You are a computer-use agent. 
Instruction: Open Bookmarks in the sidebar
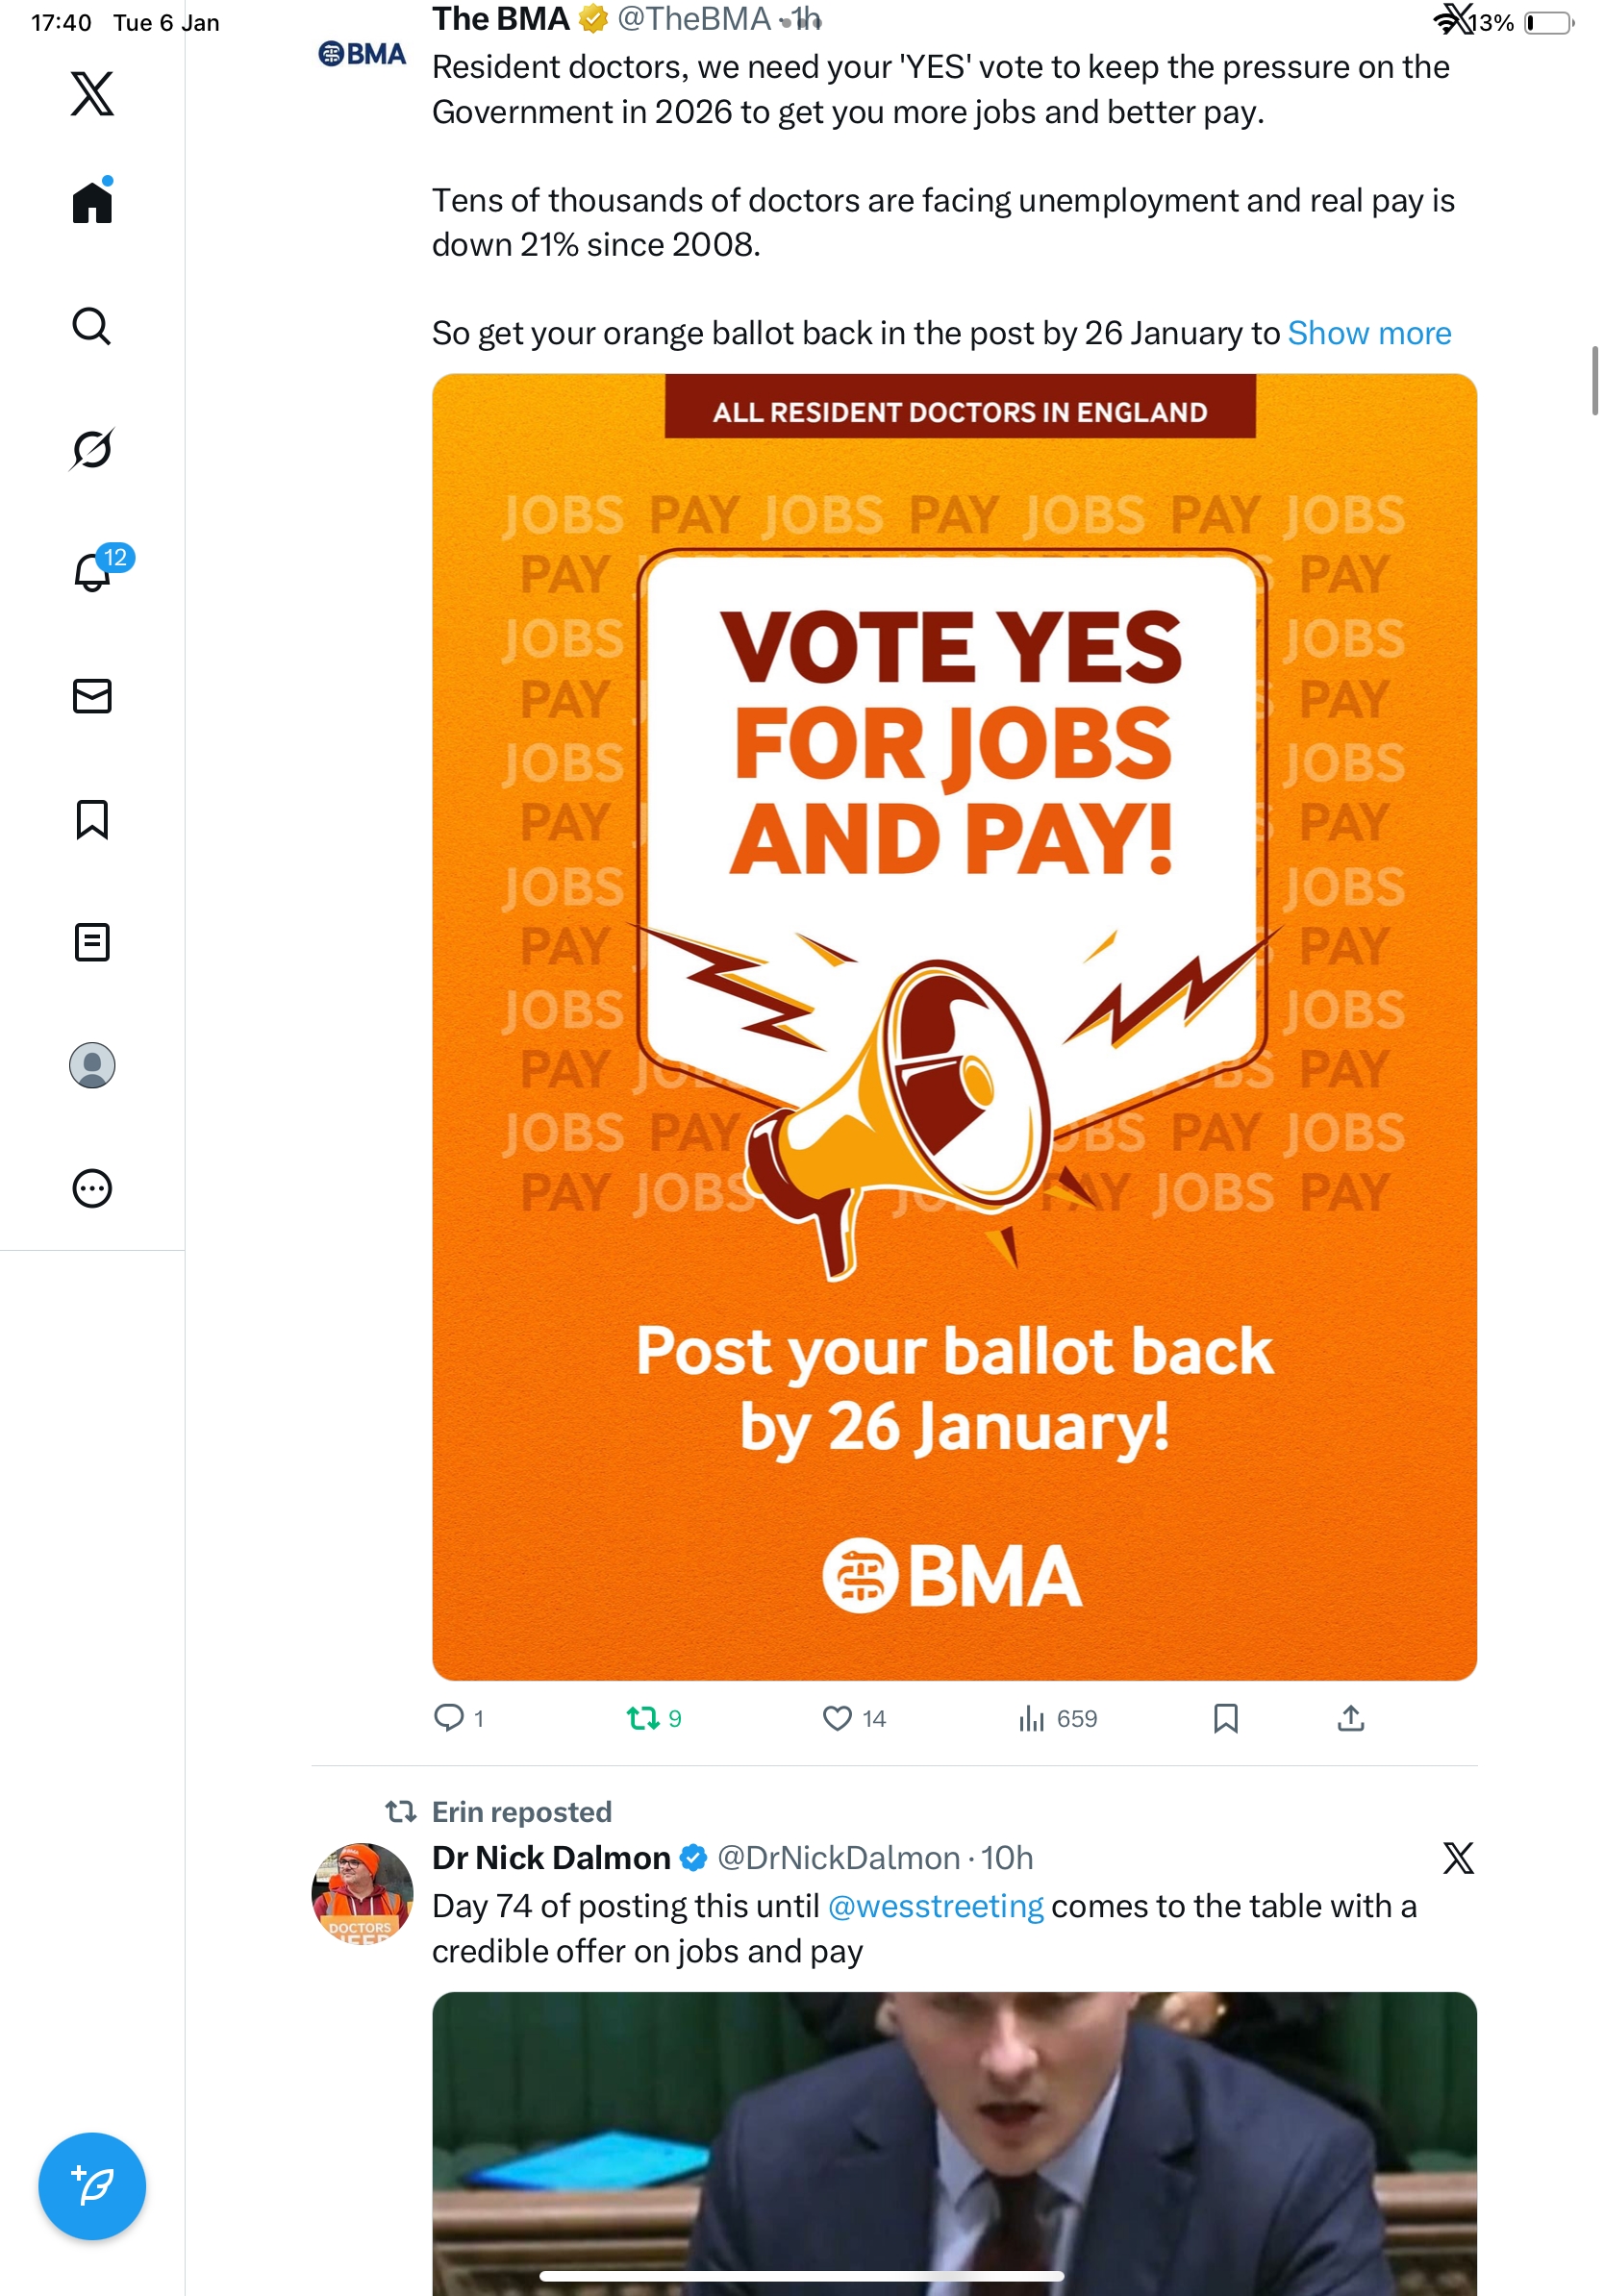(92, 819)
